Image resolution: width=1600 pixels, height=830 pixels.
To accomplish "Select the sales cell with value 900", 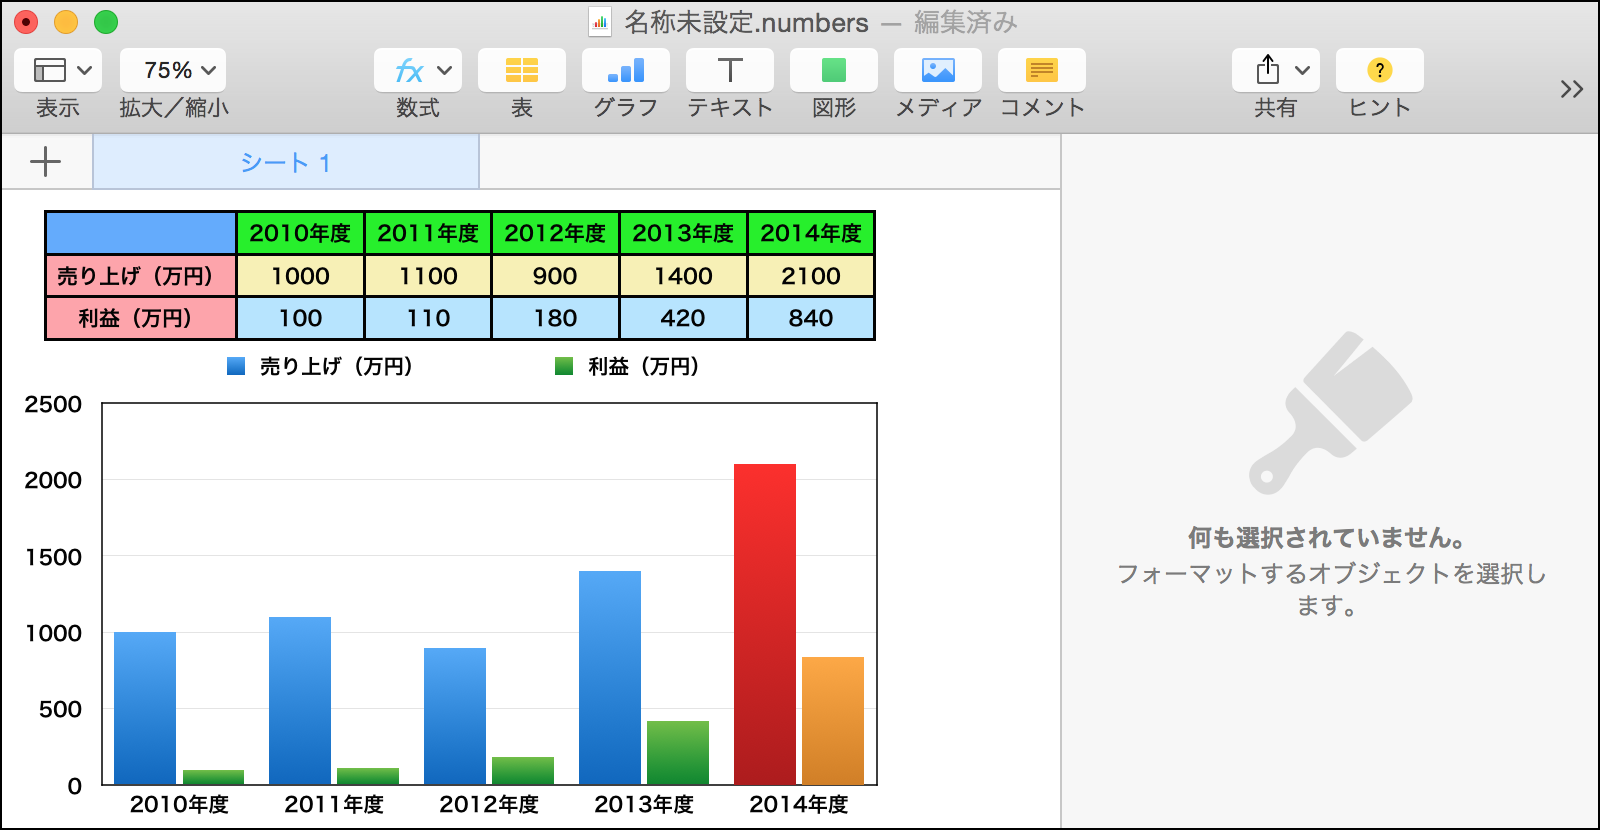I will click(x=555, y=276).
